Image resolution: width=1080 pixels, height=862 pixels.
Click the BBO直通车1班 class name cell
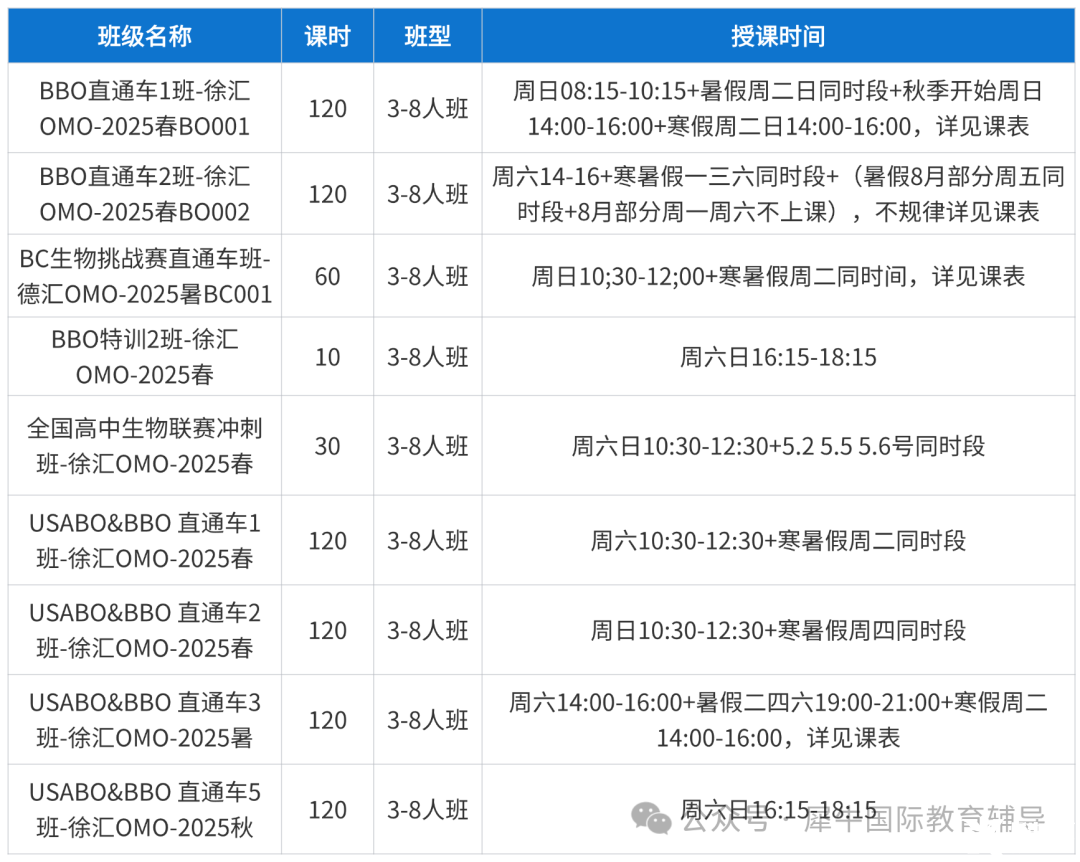[145, 109]
